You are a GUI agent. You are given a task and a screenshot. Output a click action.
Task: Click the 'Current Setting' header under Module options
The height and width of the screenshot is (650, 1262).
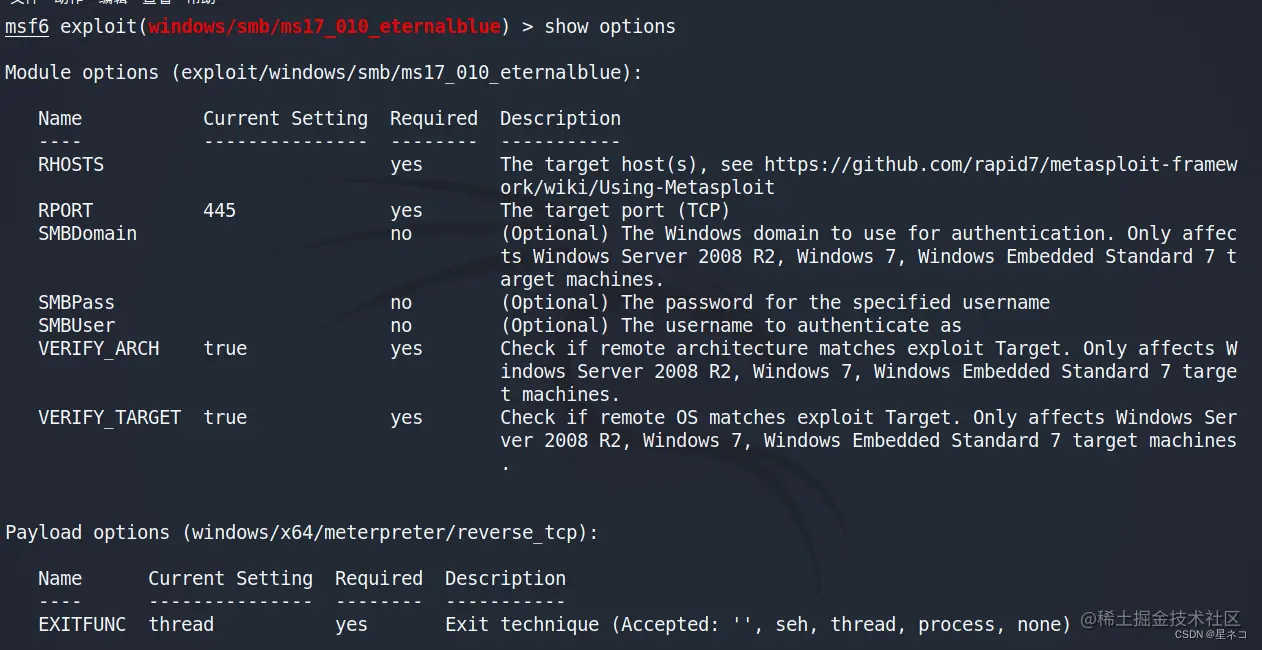[x=285, y=119]
